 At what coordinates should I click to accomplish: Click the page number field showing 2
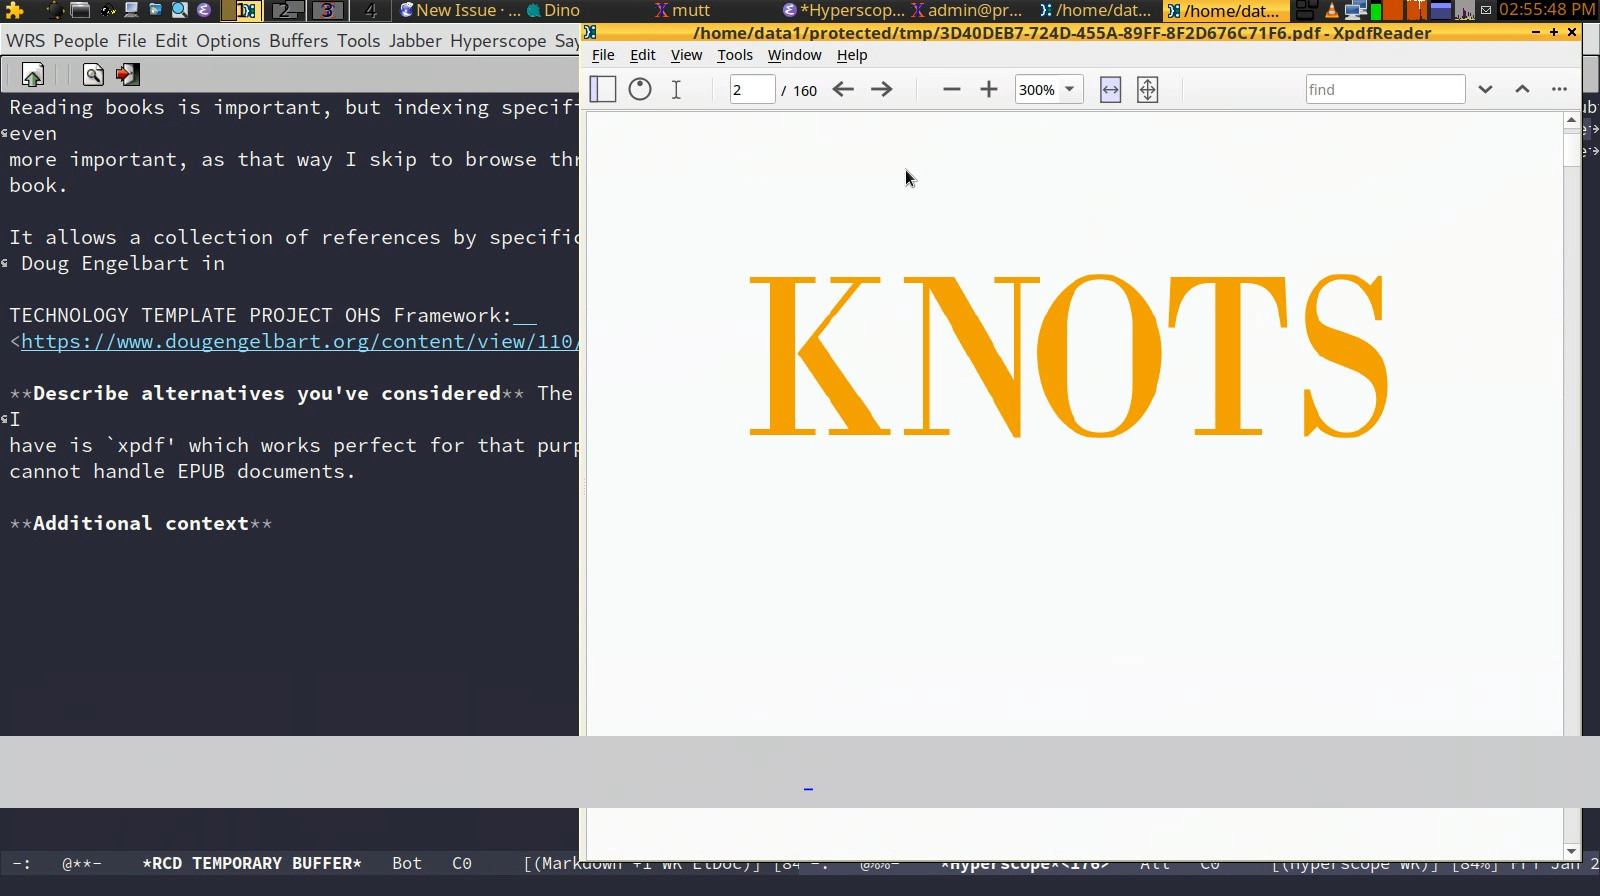click(752, 89)
